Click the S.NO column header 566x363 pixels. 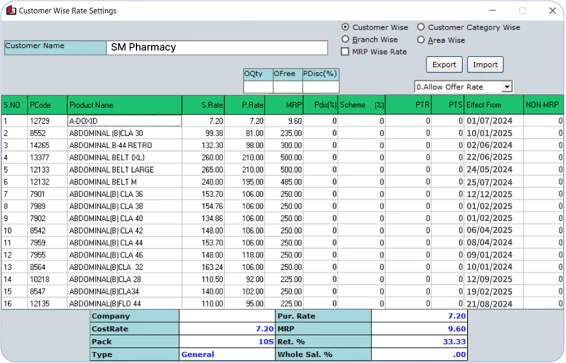click(14, 105)
